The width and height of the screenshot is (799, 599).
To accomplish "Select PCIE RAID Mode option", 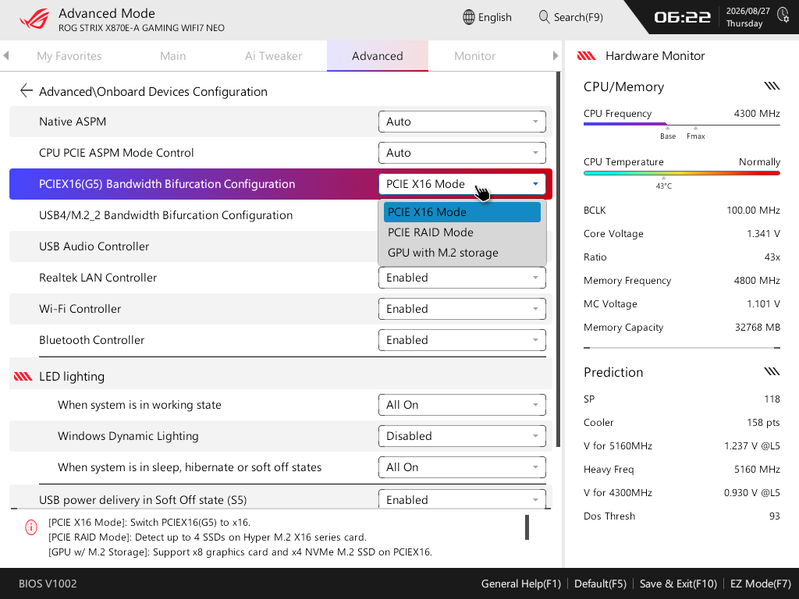I will (462, 232).
